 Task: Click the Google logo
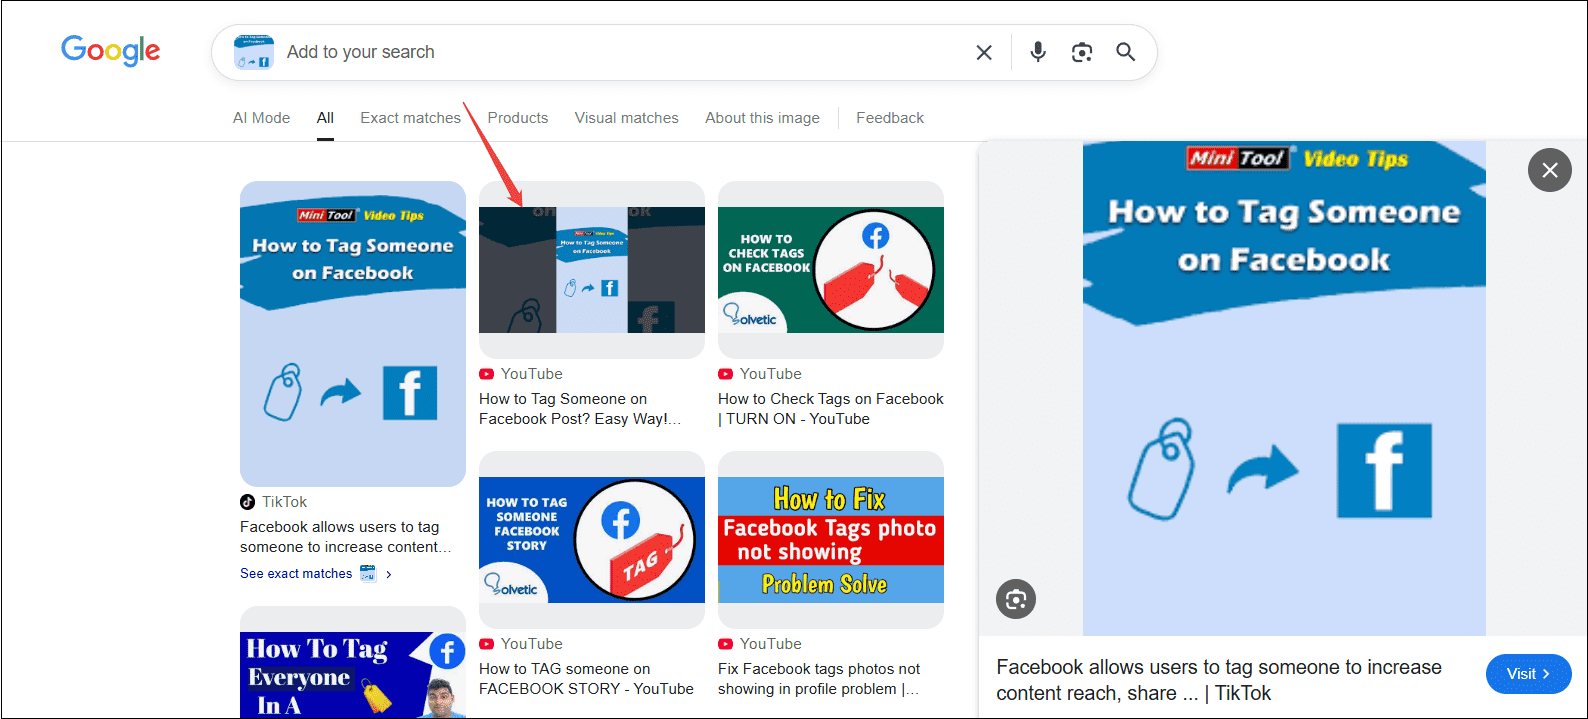(111, 50)
